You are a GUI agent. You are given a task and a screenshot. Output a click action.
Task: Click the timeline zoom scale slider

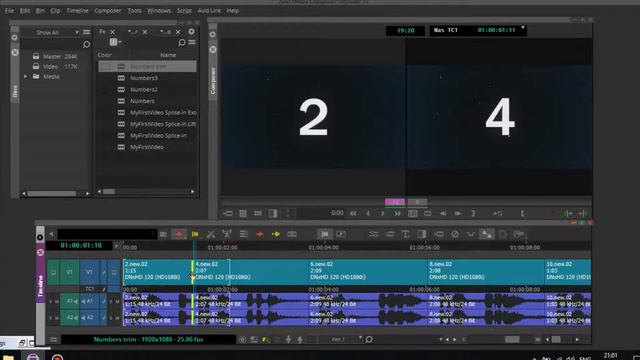pos(512,339)
